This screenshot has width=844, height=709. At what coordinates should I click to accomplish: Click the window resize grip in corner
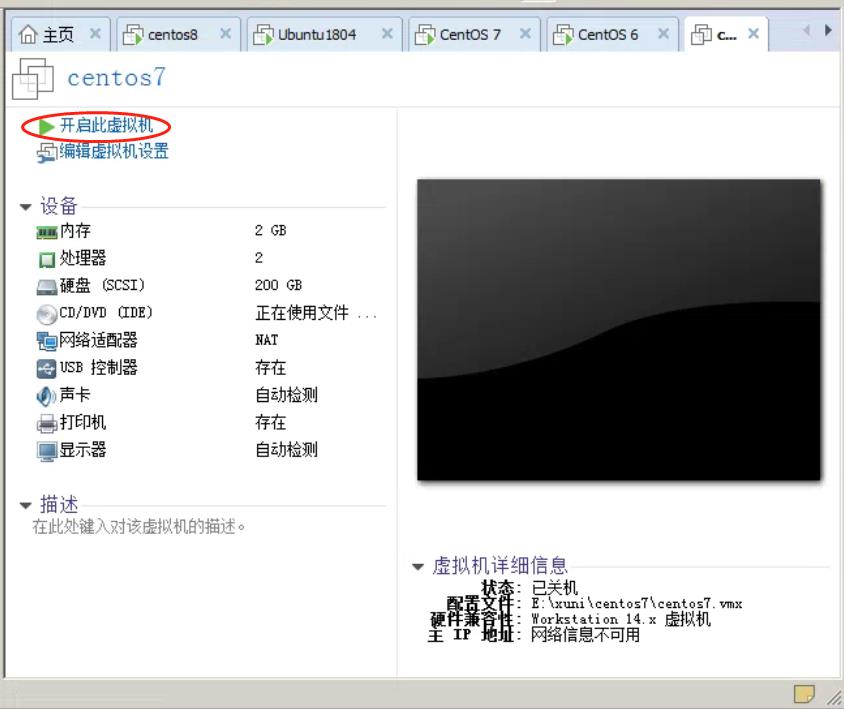pyautogui.click(x=835, y=698)
